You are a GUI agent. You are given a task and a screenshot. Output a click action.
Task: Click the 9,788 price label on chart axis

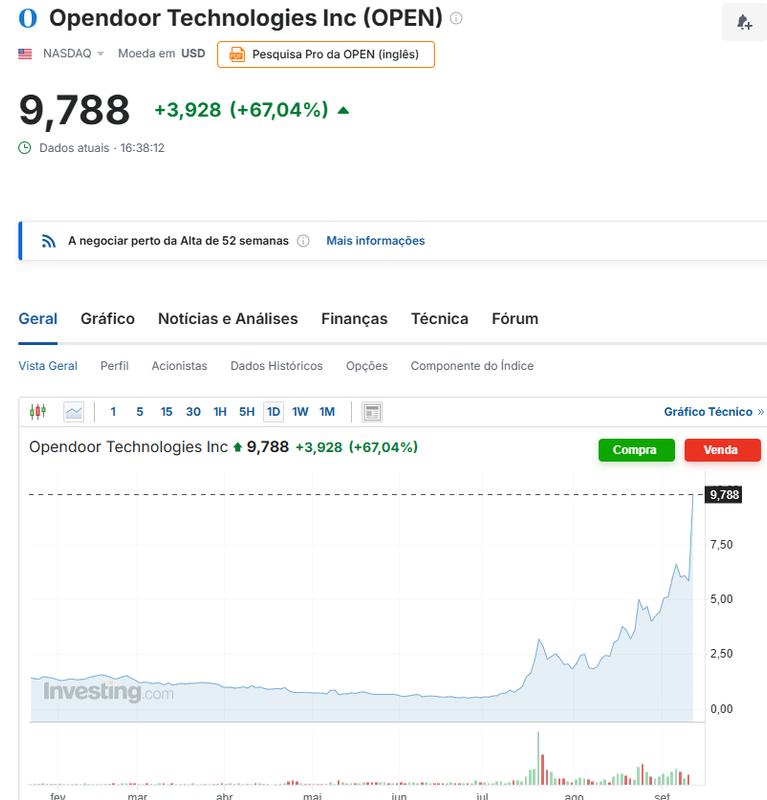[724, 494]
